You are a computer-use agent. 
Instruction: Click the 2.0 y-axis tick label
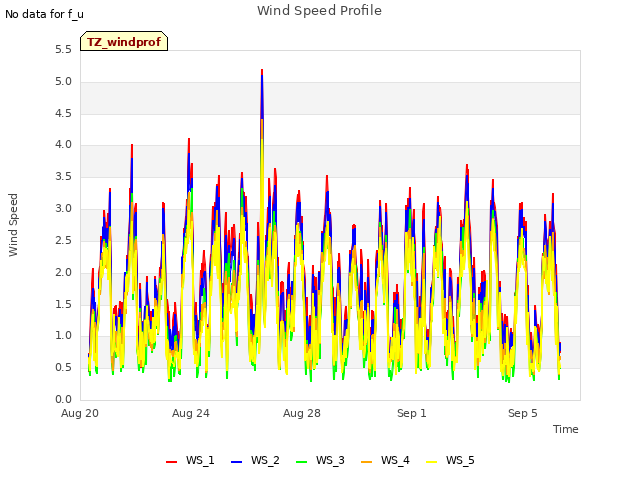(63, 272)
